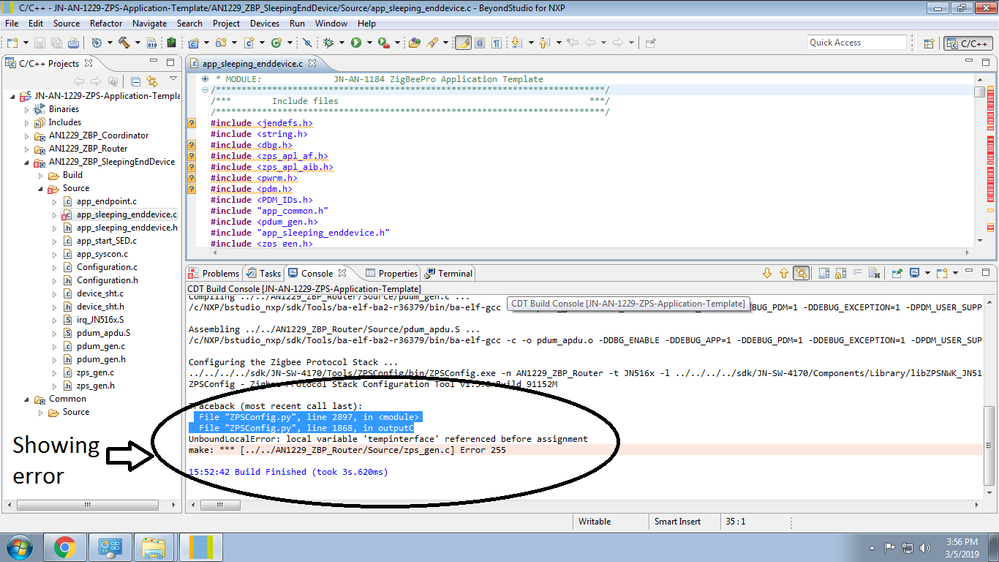Expand the Build folder node

pyautogui.click(x=41, y=176)
